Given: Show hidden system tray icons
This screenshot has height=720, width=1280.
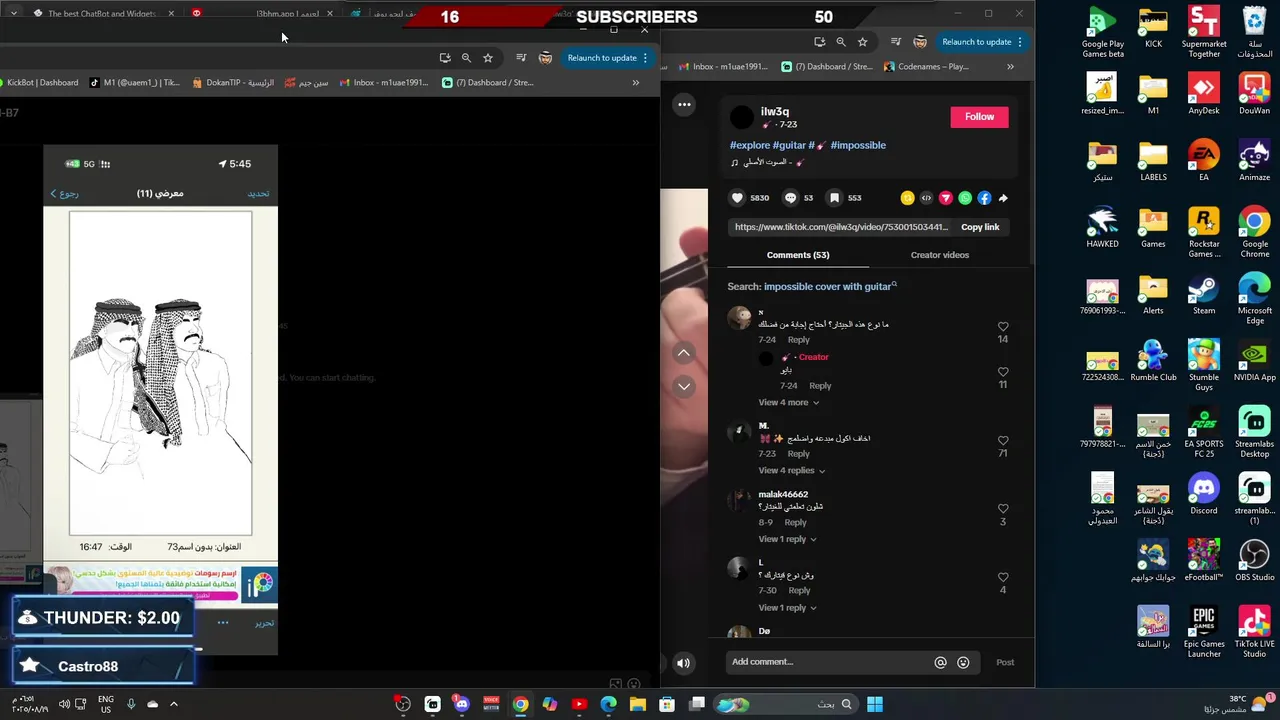Looking at the screenshot, I should [x=173, y=704].
